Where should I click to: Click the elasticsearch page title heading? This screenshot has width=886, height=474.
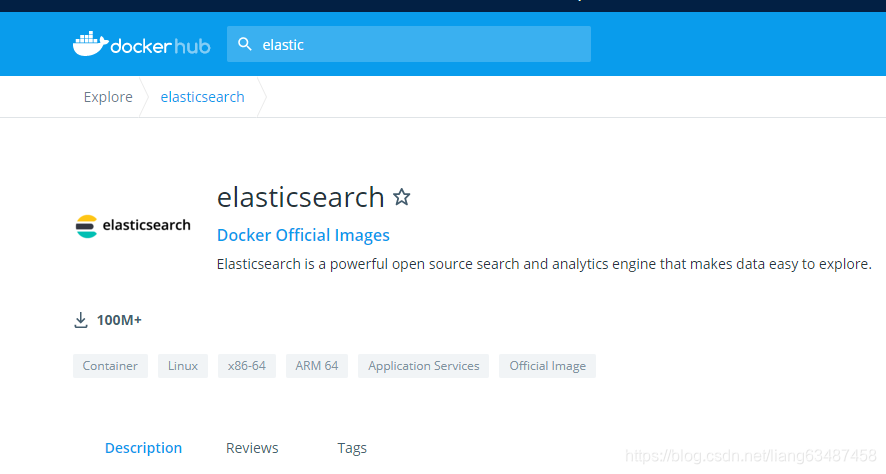tap(301, 197)
